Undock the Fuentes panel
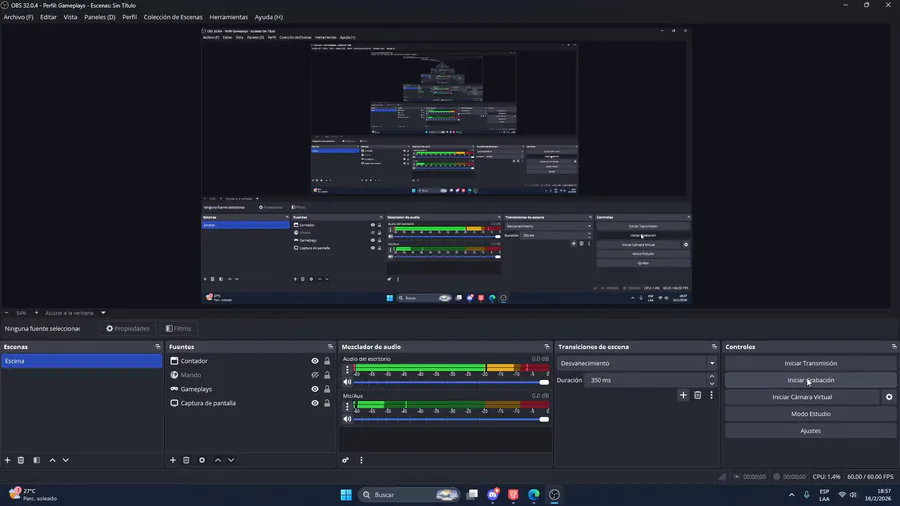Viewport: 900px width, 506px height. point(330,347)
